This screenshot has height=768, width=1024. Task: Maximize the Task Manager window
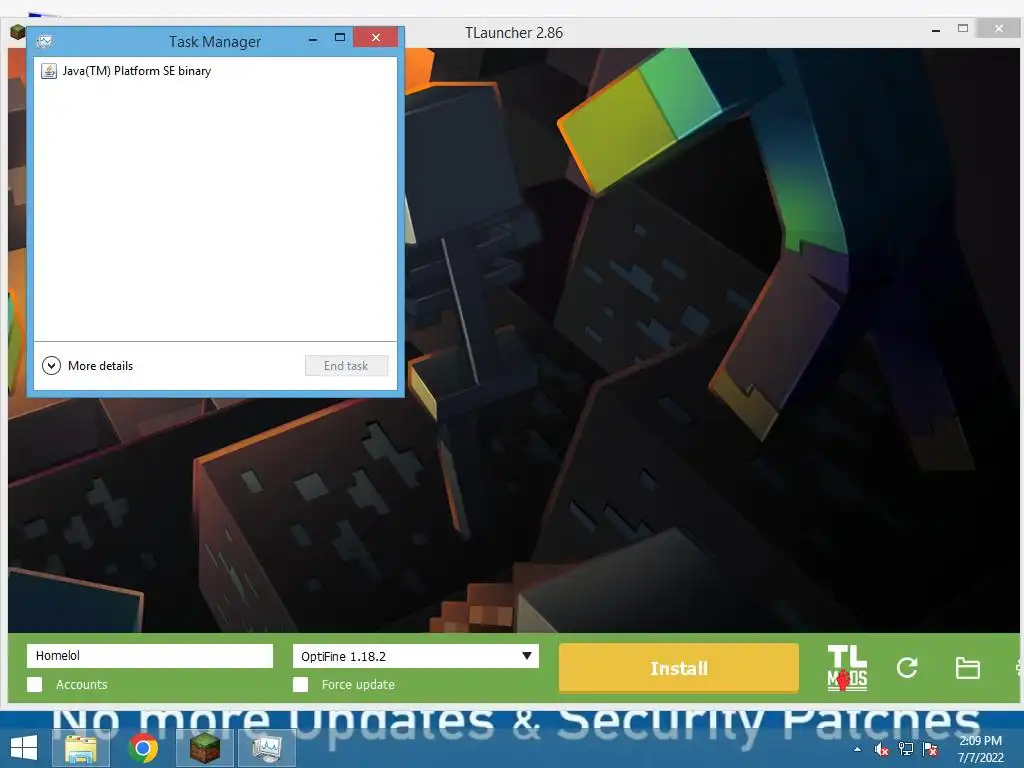click(x=340, y=38)
